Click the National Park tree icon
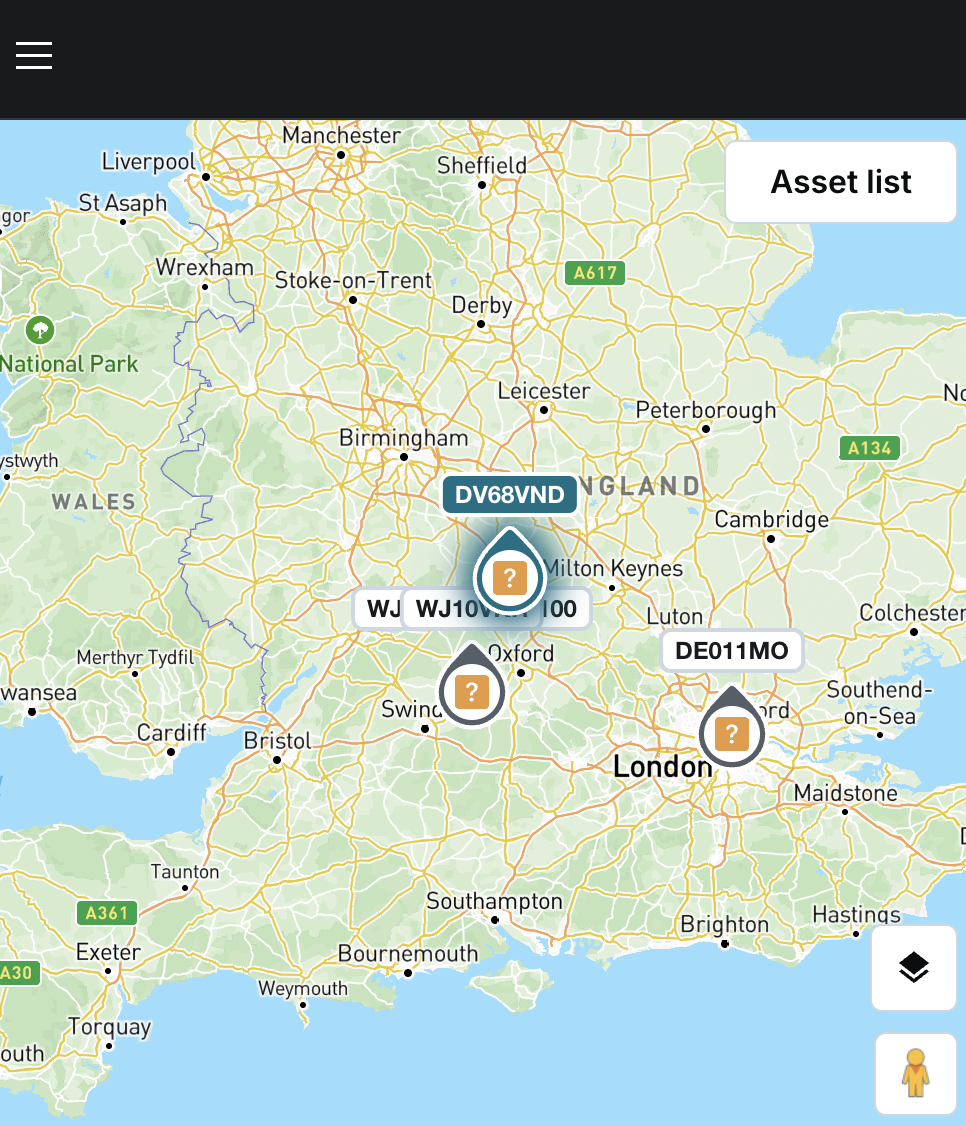Viewport: 966px width, 1126px height. 40,329
